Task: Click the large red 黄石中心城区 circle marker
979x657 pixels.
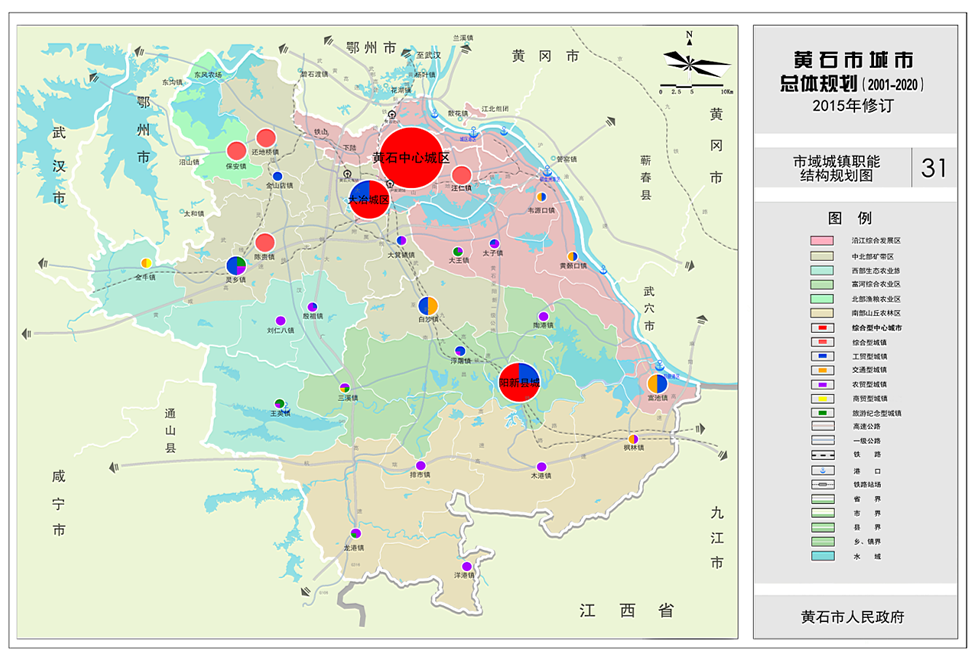Action: click(411, 158)
